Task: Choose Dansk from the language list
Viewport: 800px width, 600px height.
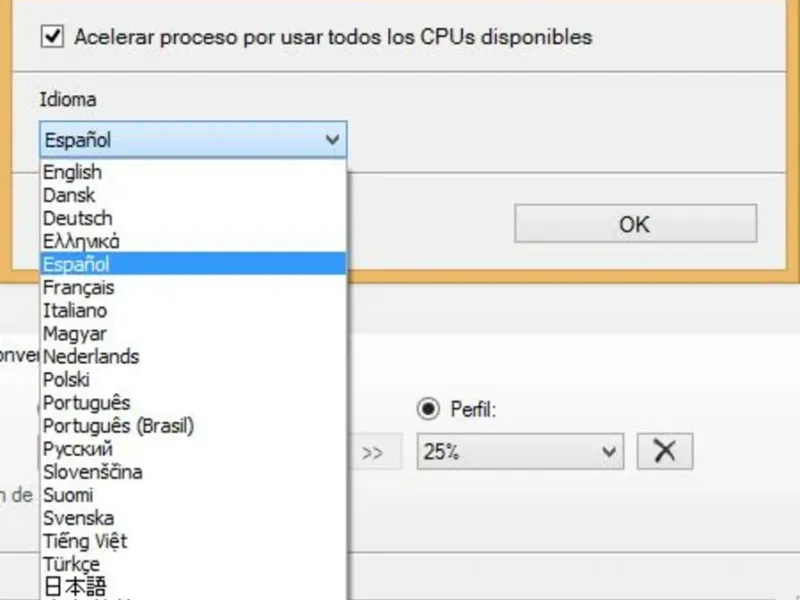Action: click(x=69, y=195)
